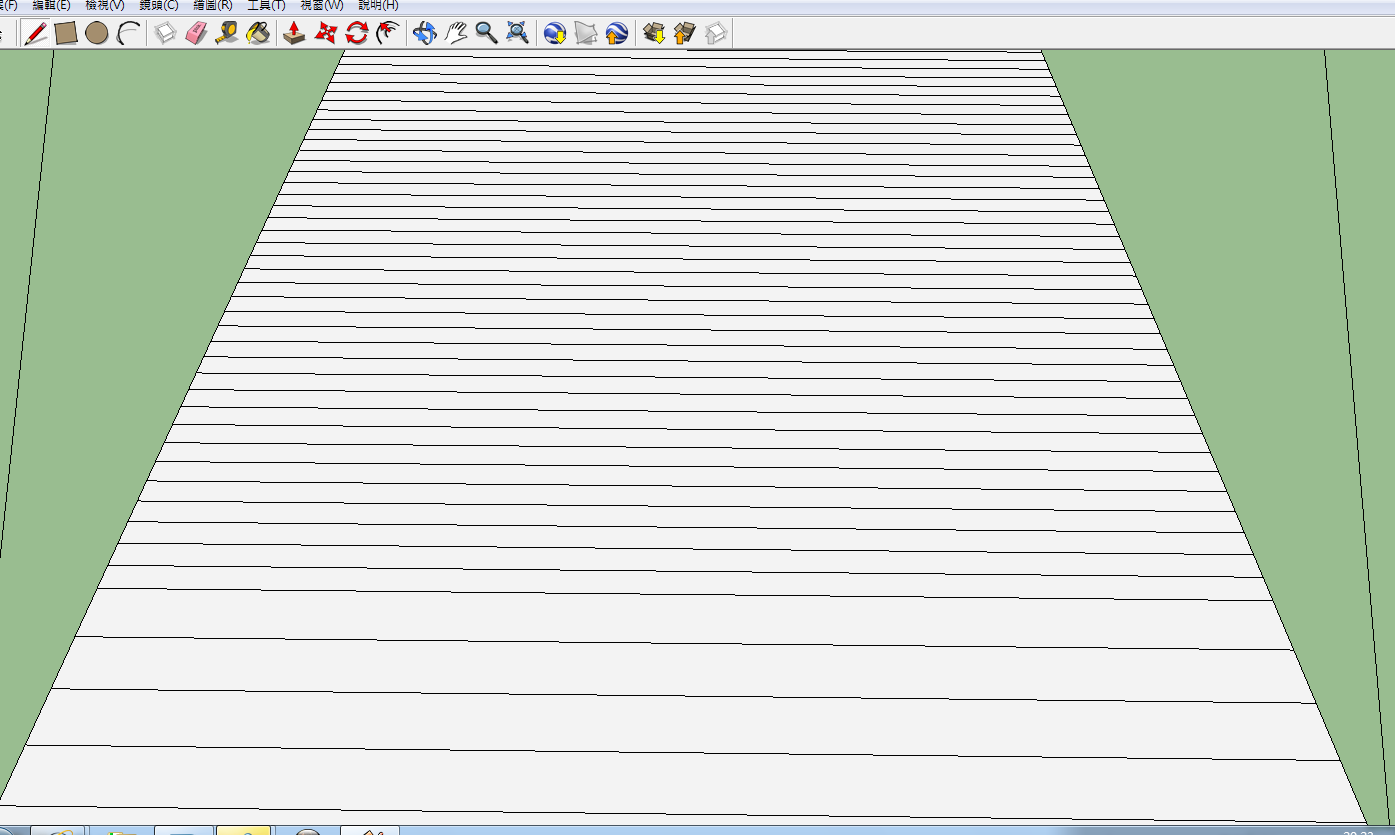Click the greyed Share Component icon
Viewport: 1395px width, 835px height.
point(716,34)
